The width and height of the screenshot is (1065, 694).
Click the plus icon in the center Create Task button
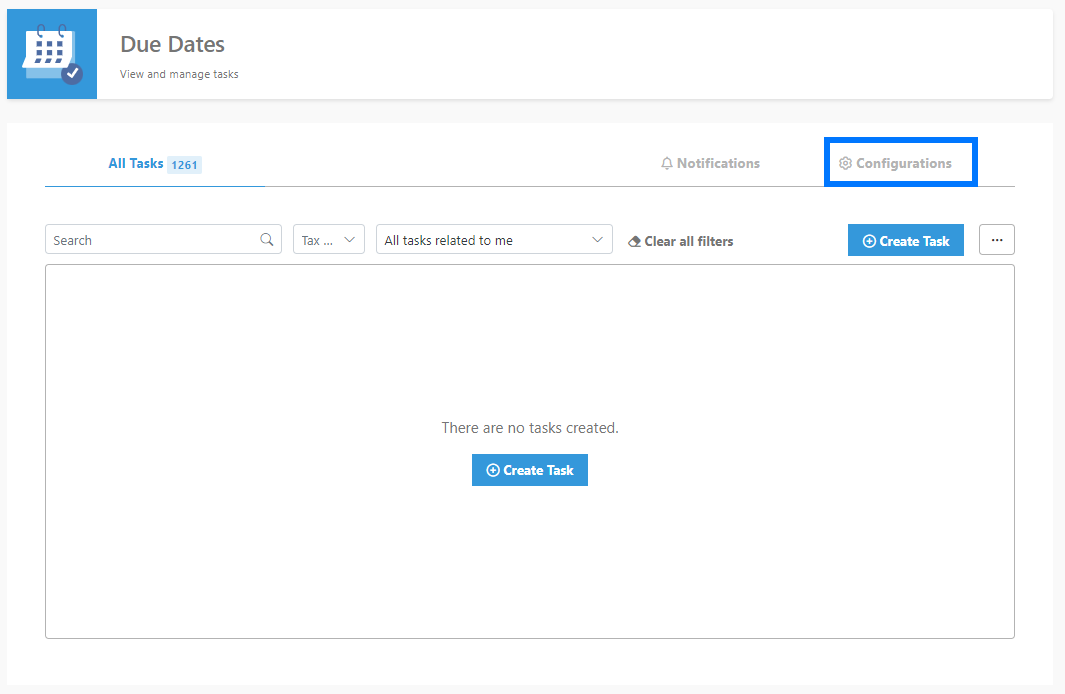pyautogui.click(x=493, y=470)
